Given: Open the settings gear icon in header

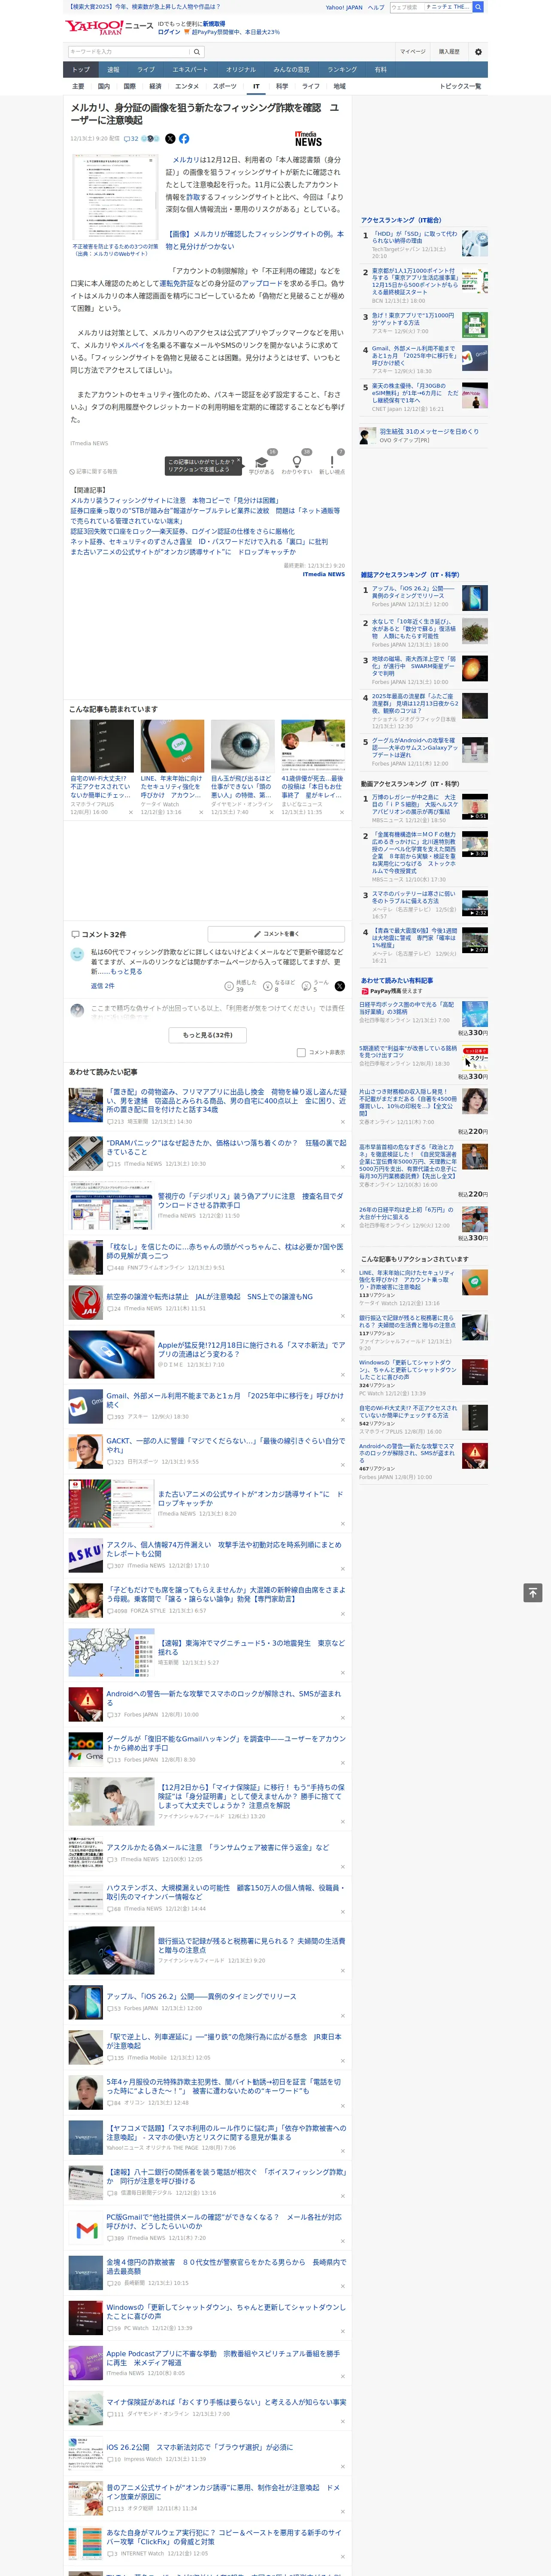Looking at the screenshot, I should tap(478, 52).
